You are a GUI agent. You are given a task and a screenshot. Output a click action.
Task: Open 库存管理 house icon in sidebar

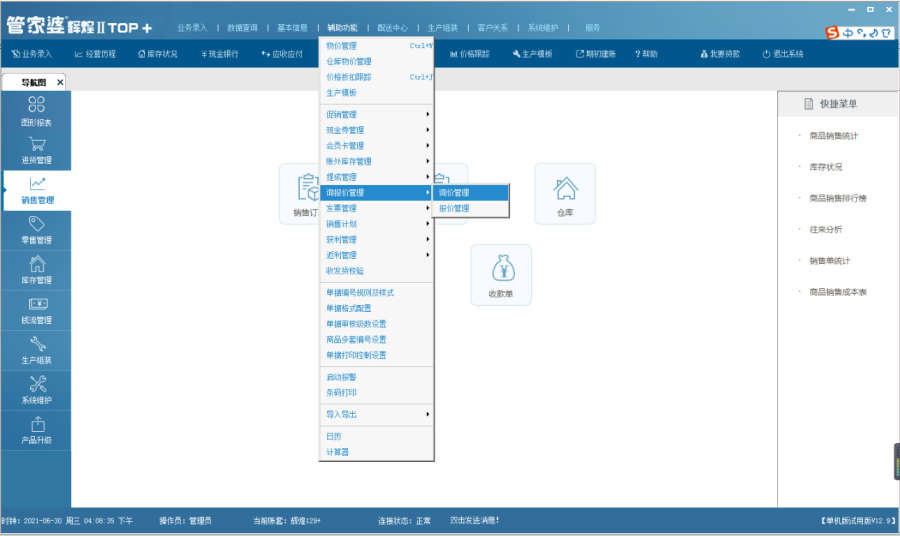coord(36,270)
